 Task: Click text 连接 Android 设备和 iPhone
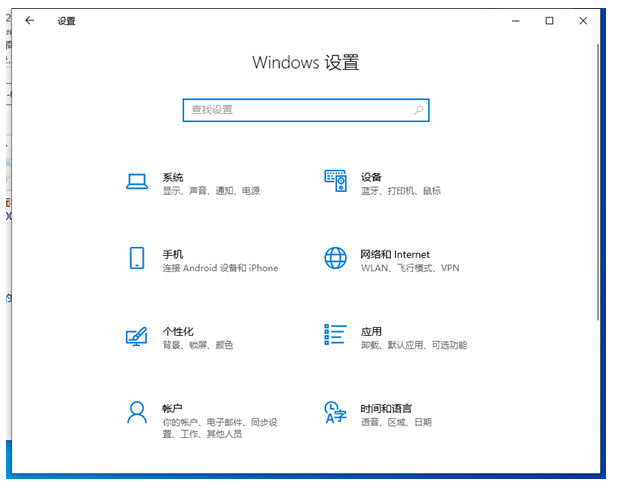point(220,268)
